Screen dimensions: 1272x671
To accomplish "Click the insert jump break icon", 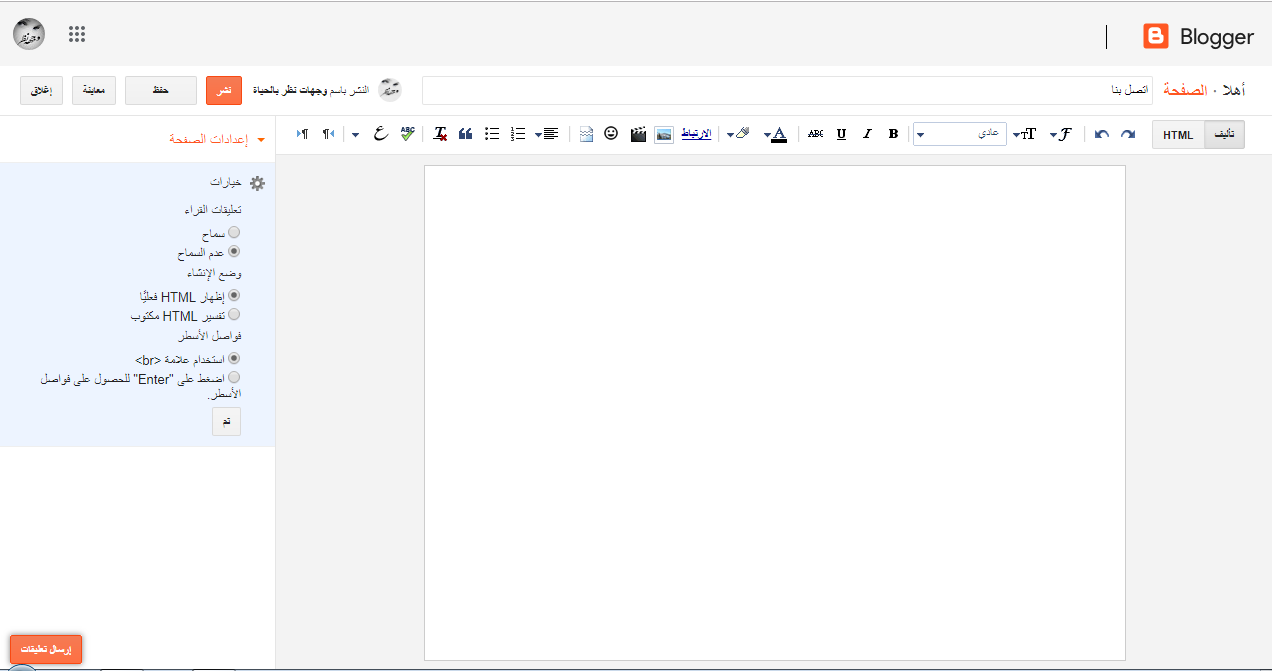I will [586, 134].
